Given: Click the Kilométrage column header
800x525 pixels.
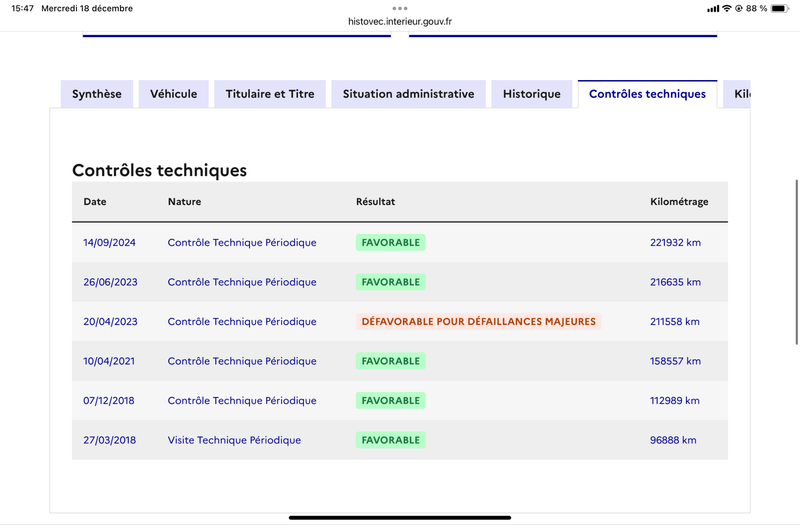Looking at the screenshot, I should coord(679,202).
